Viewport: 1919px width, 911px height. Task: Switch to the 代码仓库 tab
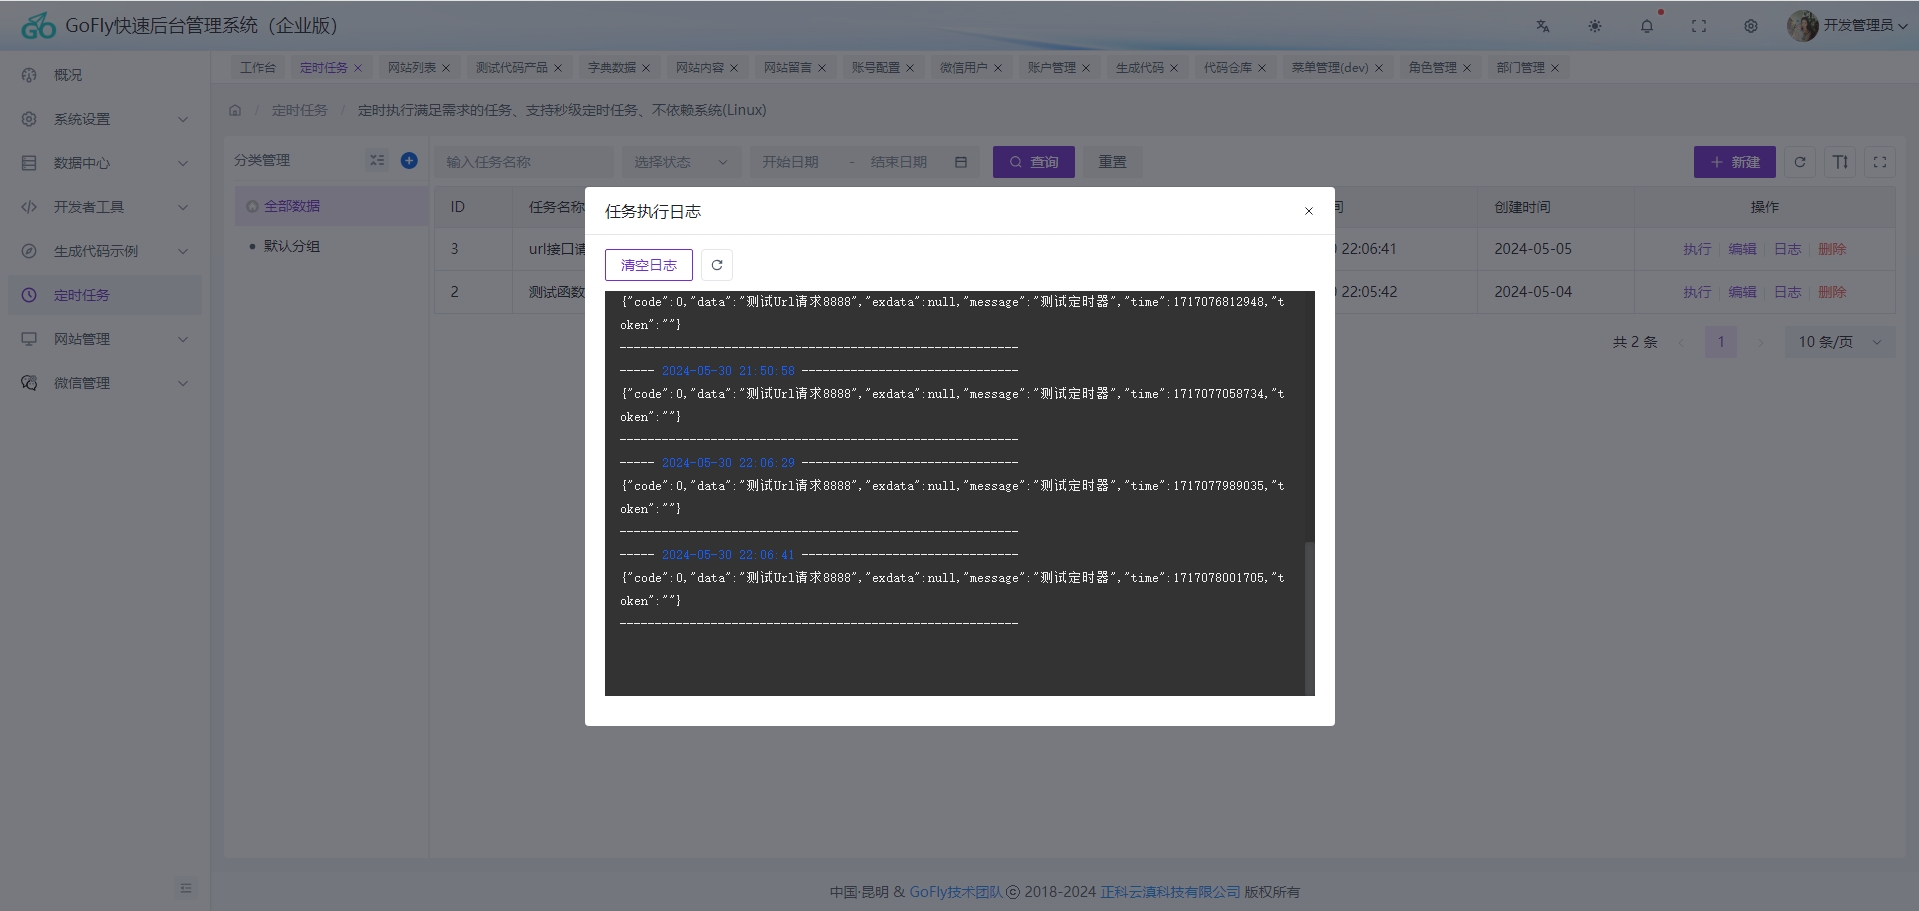(x=1228, y=68)
